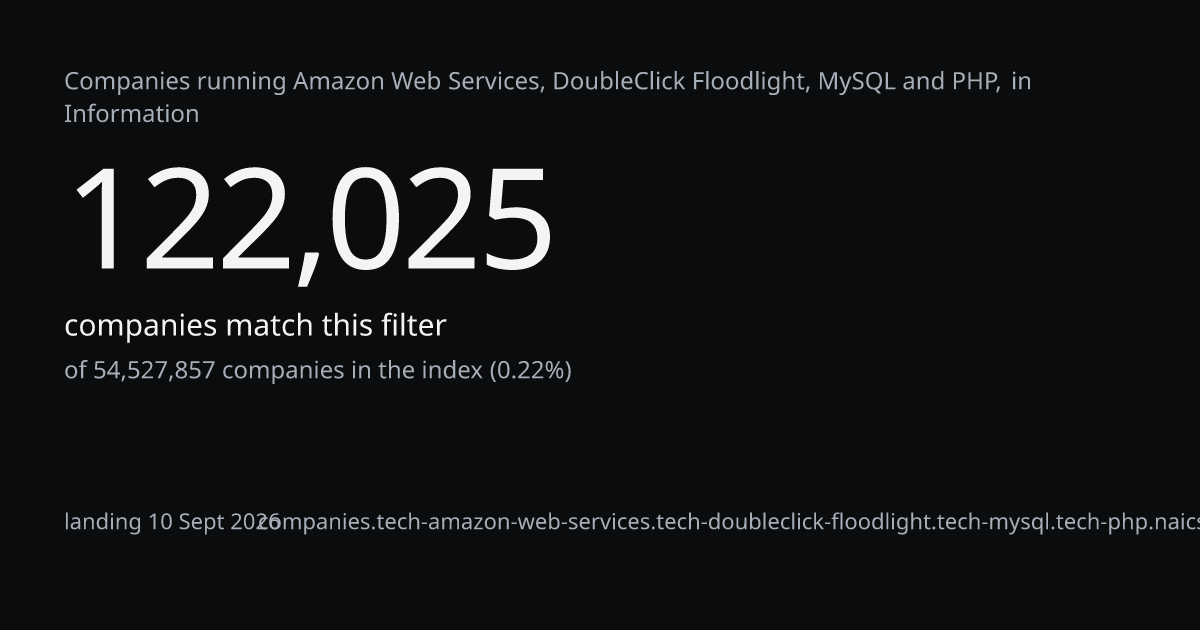Screen dimensions: 1200x630
Task: Click "Companies running" at heading start
Action: [175, 82]
